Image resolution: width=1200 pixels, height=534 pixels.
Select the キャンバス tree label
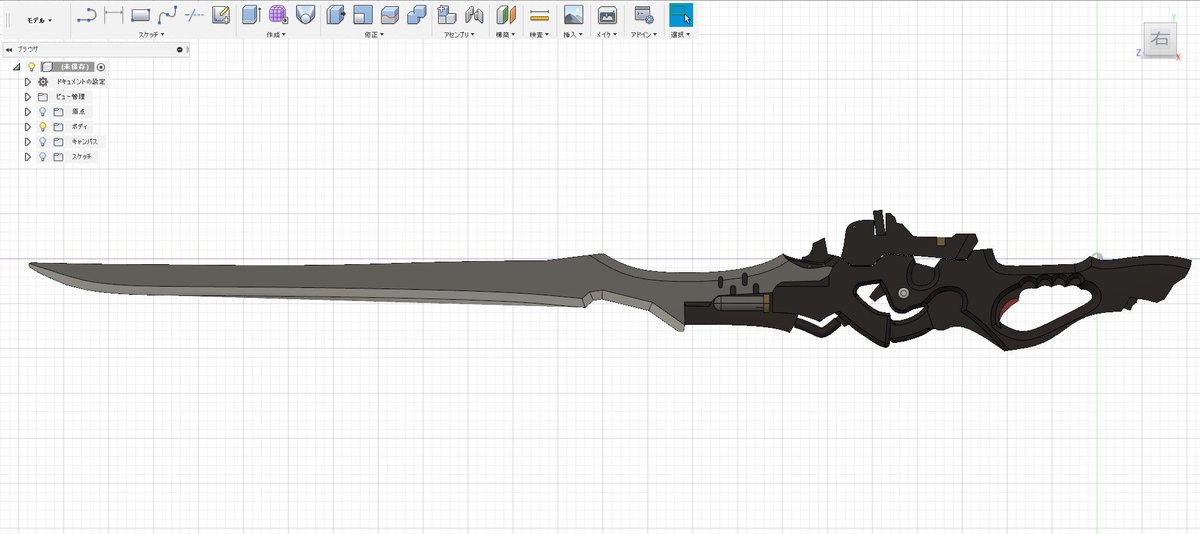[x=84, y=142]
